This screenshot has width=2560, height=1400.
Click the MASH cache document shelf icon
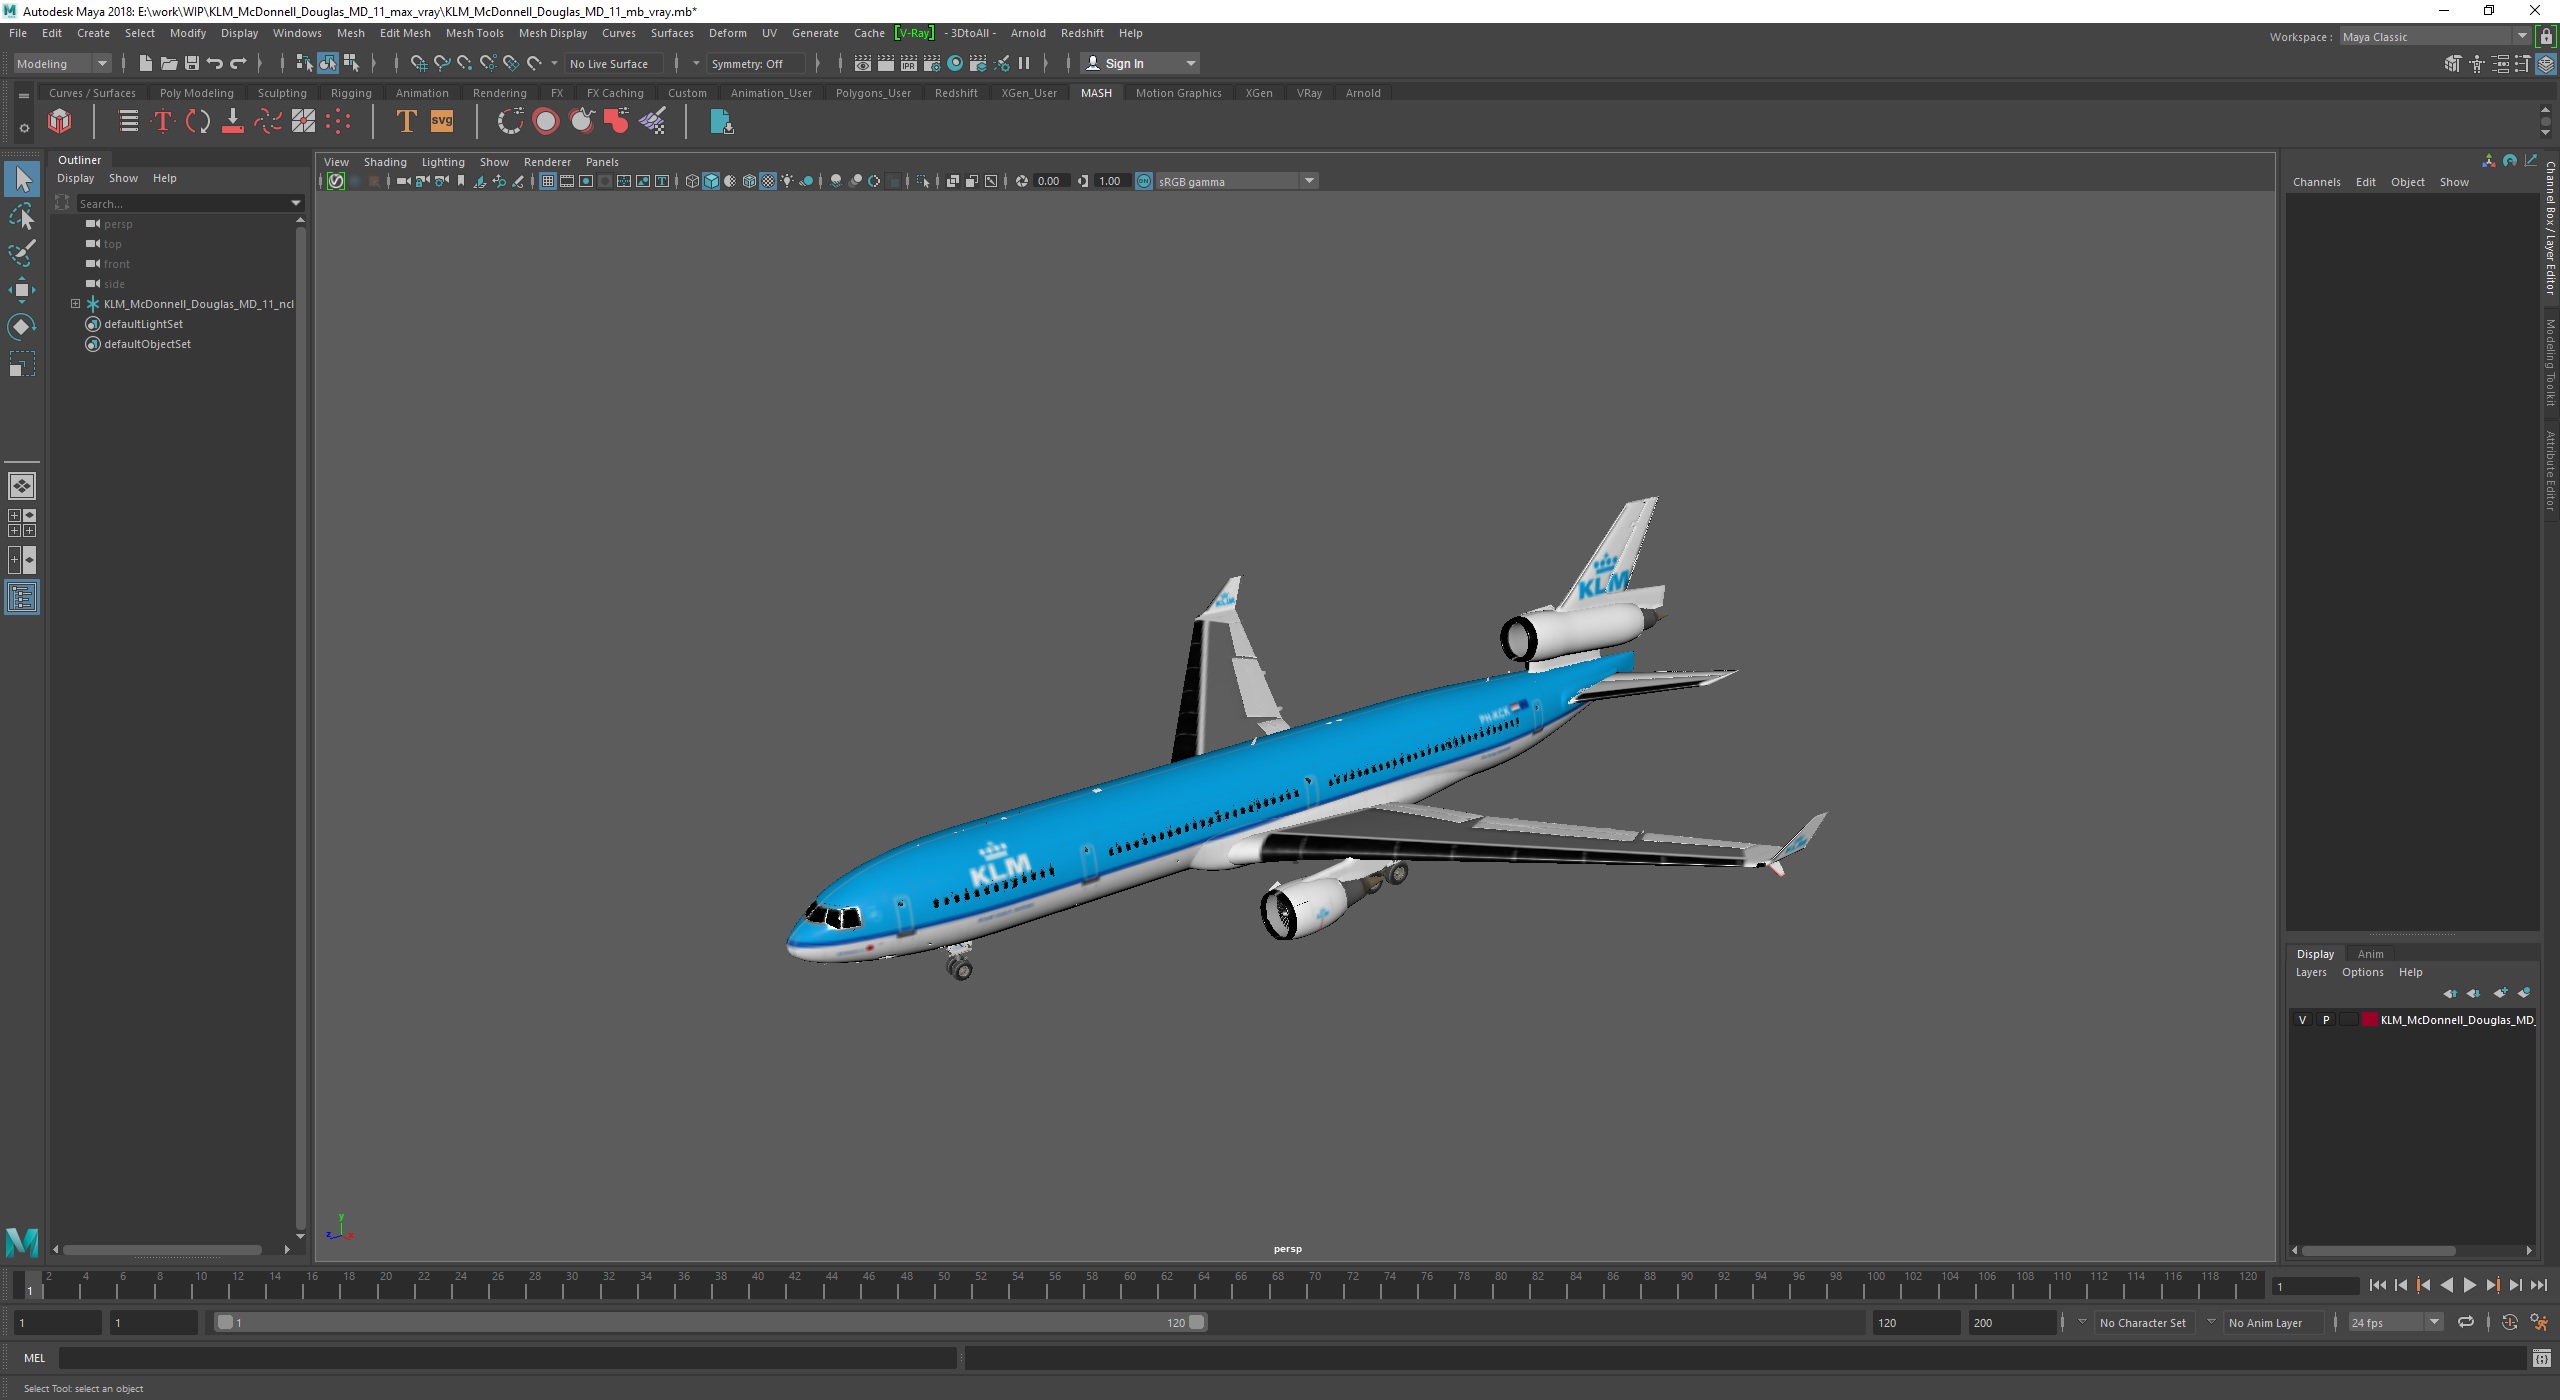pyautogui.click(x=721, y=122)
